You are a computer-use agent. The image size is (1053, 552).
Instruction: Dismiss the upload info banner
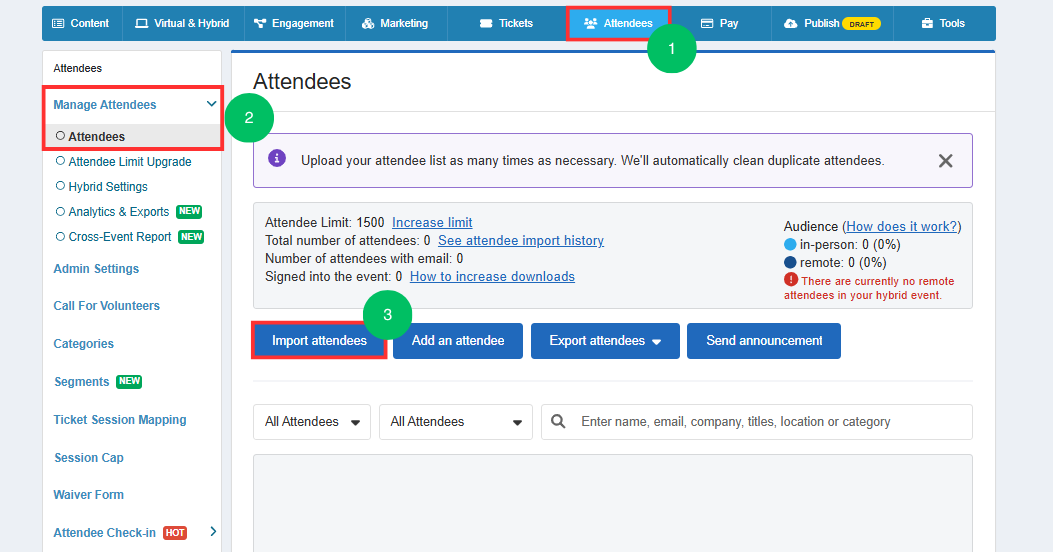946,161
